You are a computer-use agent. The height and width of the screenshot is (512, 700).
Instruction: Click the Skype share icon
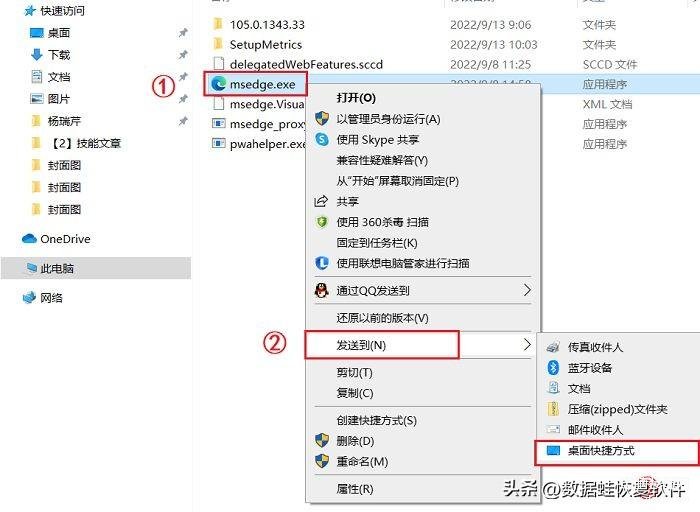[x=322, y=139]
